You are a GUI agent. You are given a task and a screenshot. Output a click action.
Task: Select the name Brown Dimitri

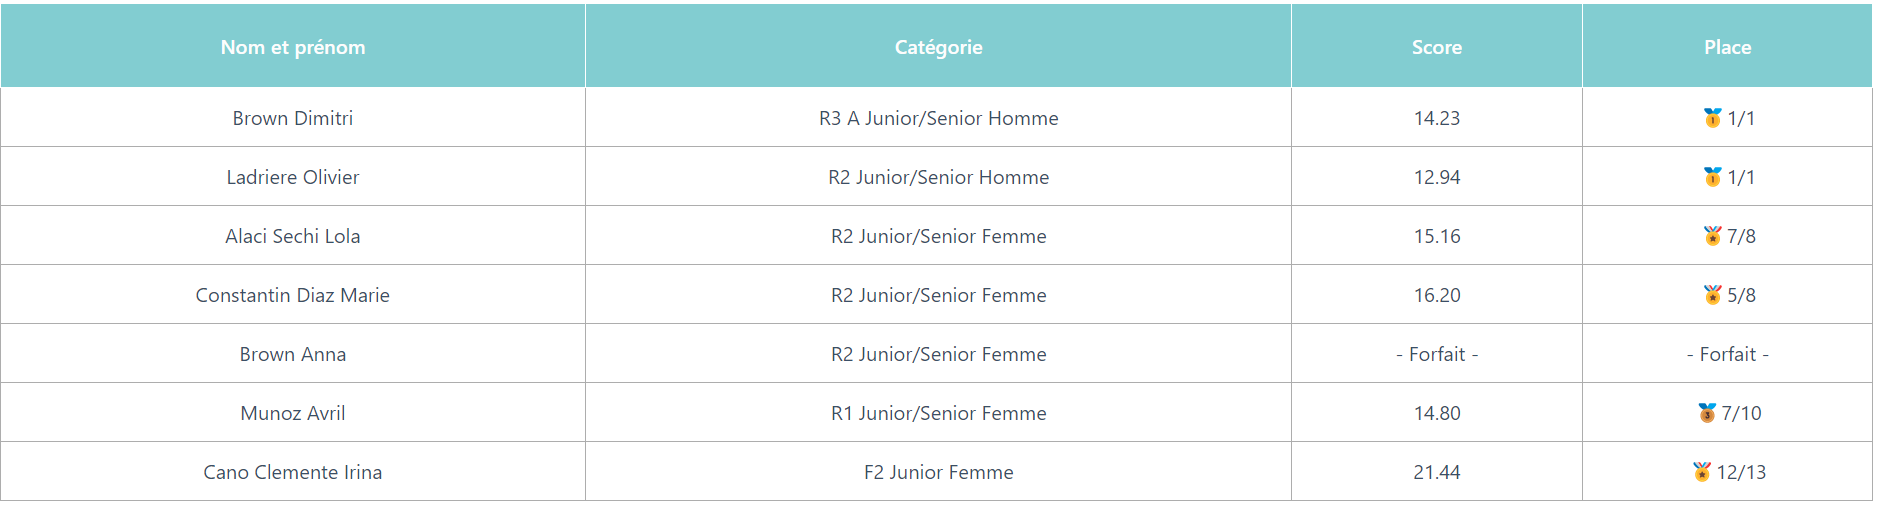coord(293,118)
